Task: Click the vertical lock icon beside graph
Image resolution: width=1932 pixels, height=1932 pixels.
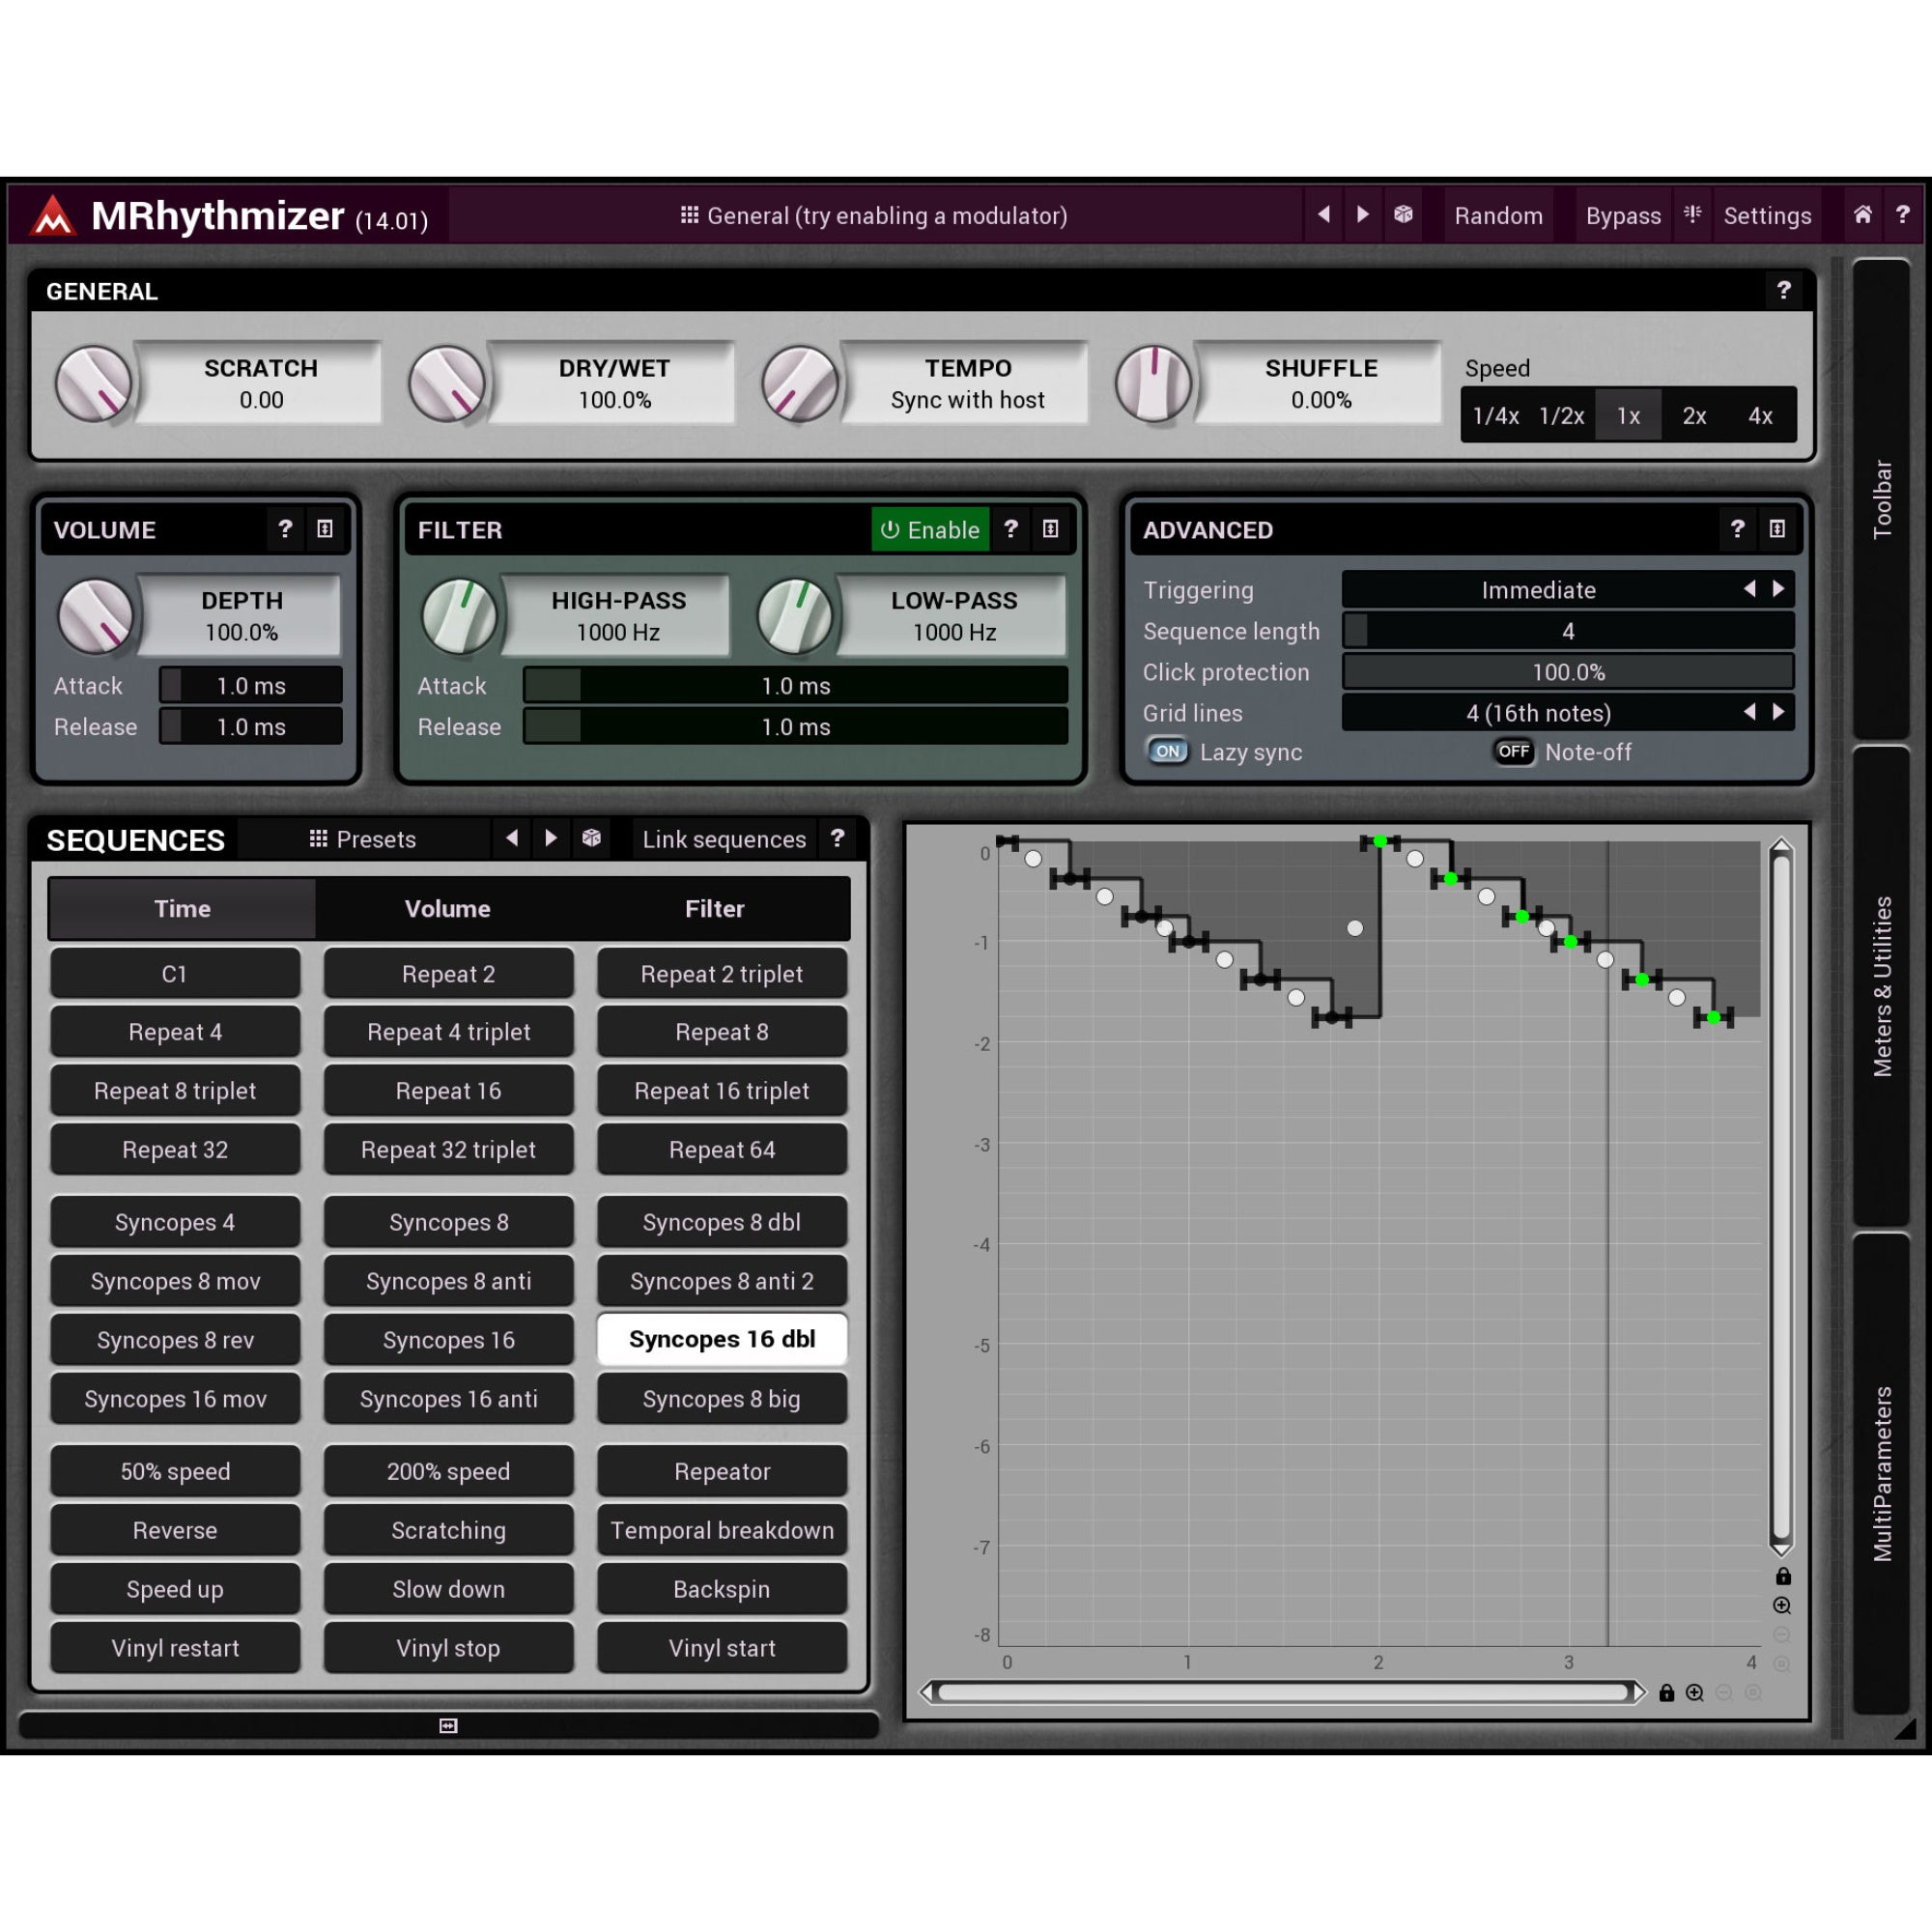Action: point(1782,1576)
